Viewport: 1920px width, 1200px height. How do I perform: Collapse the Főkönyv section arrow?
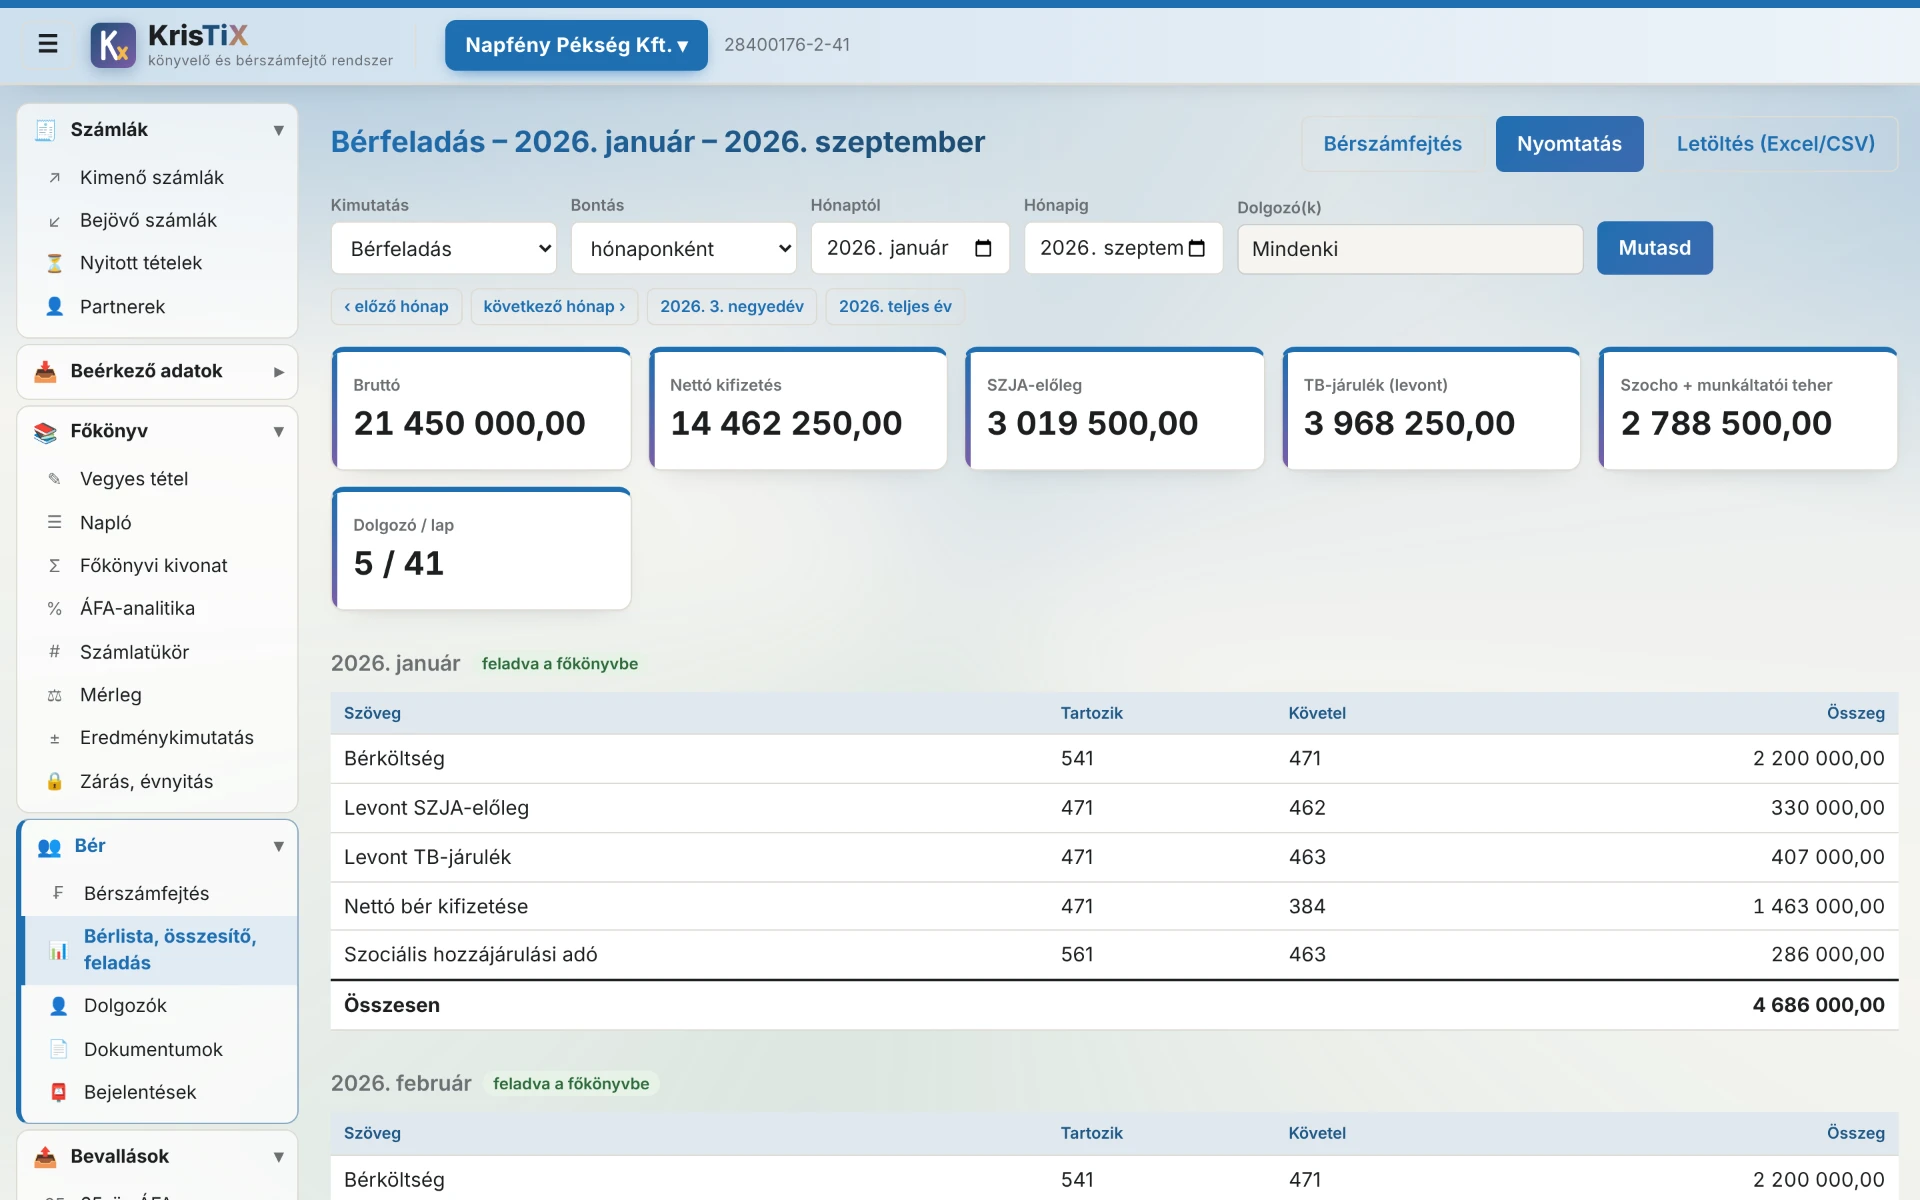(x=279, y=432)
